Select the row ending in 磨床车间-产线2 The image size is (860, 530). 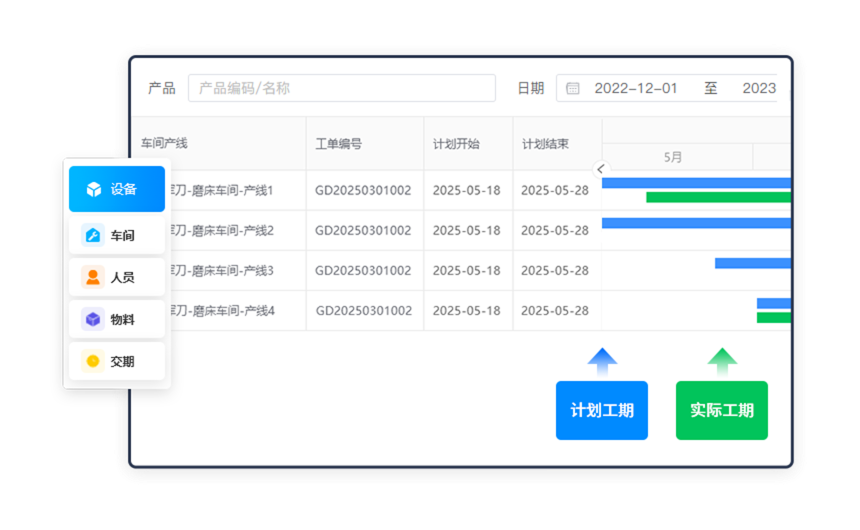pos(461,230)
